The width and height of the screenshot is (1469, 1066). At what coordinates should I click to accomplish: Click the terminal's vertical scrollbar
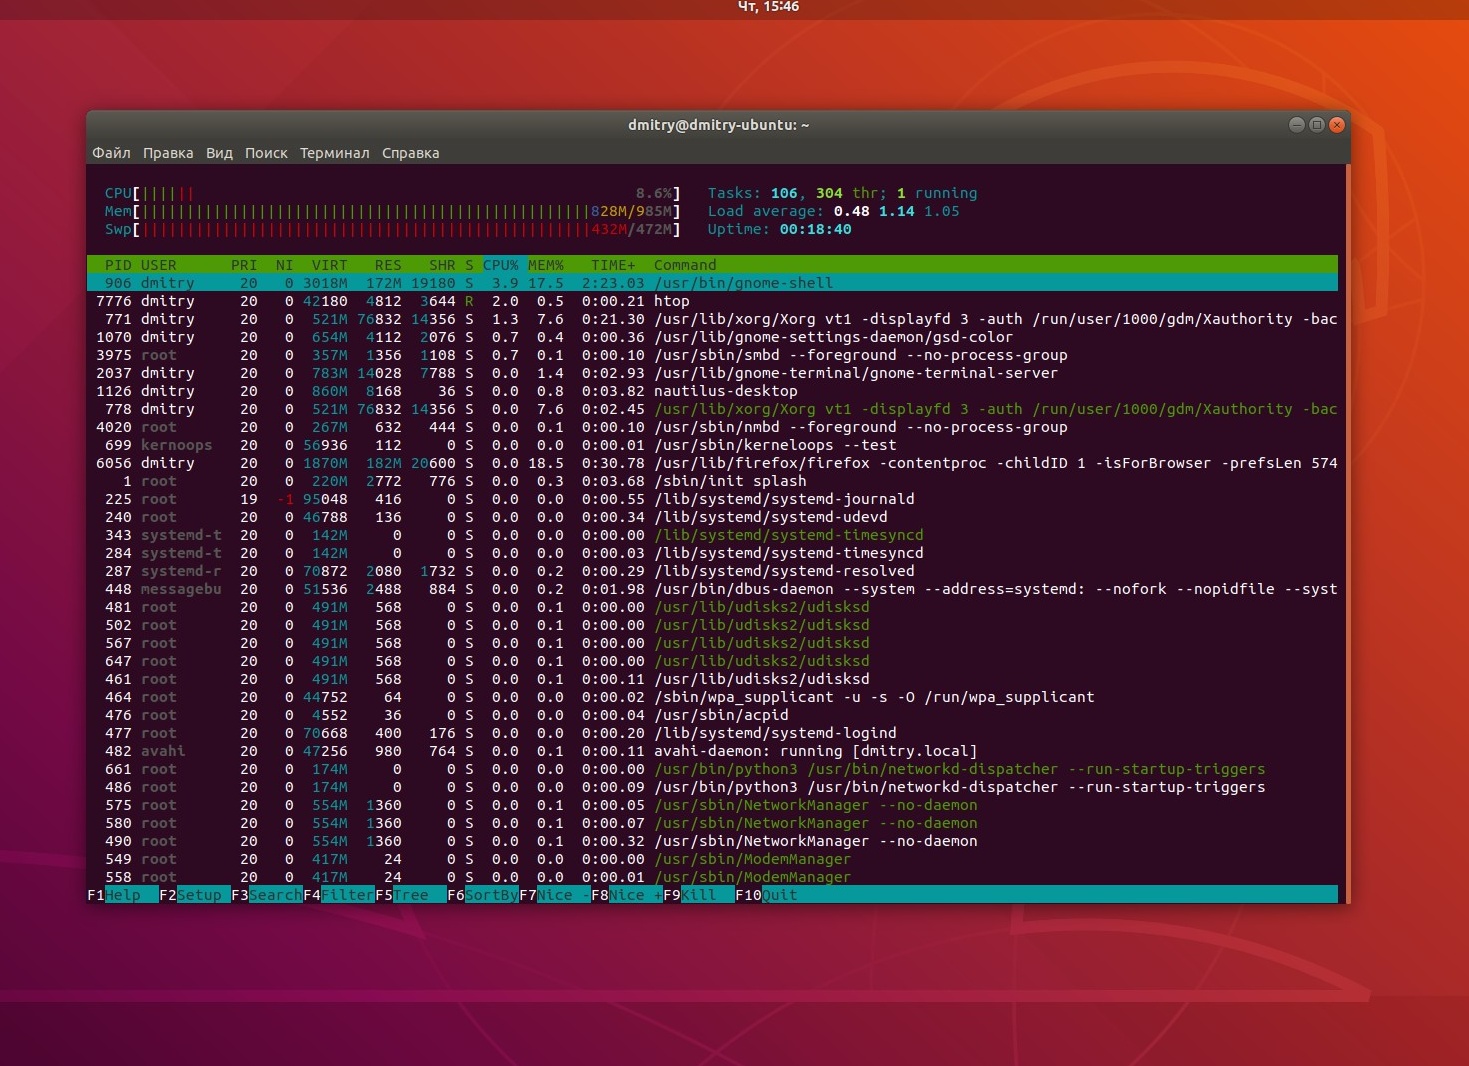pos(1347,534)
